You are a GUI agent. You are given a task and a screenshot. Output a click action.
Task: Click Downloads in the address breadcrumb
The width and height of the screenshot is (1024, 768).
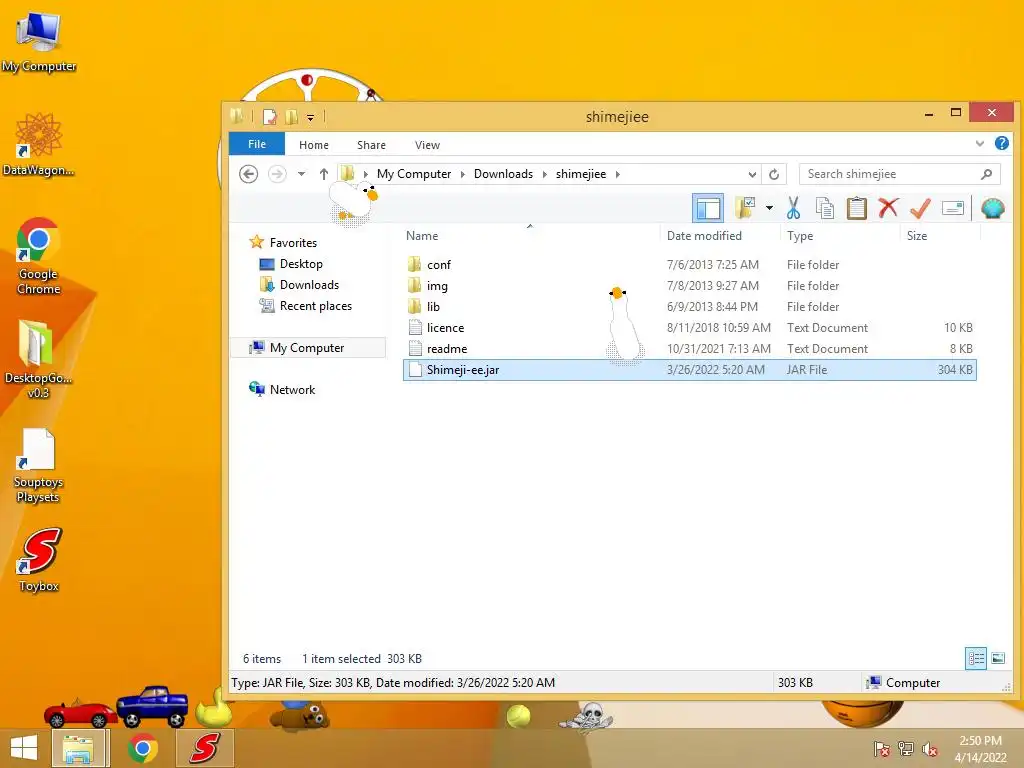pyautogui.click(x=503, y=174)
